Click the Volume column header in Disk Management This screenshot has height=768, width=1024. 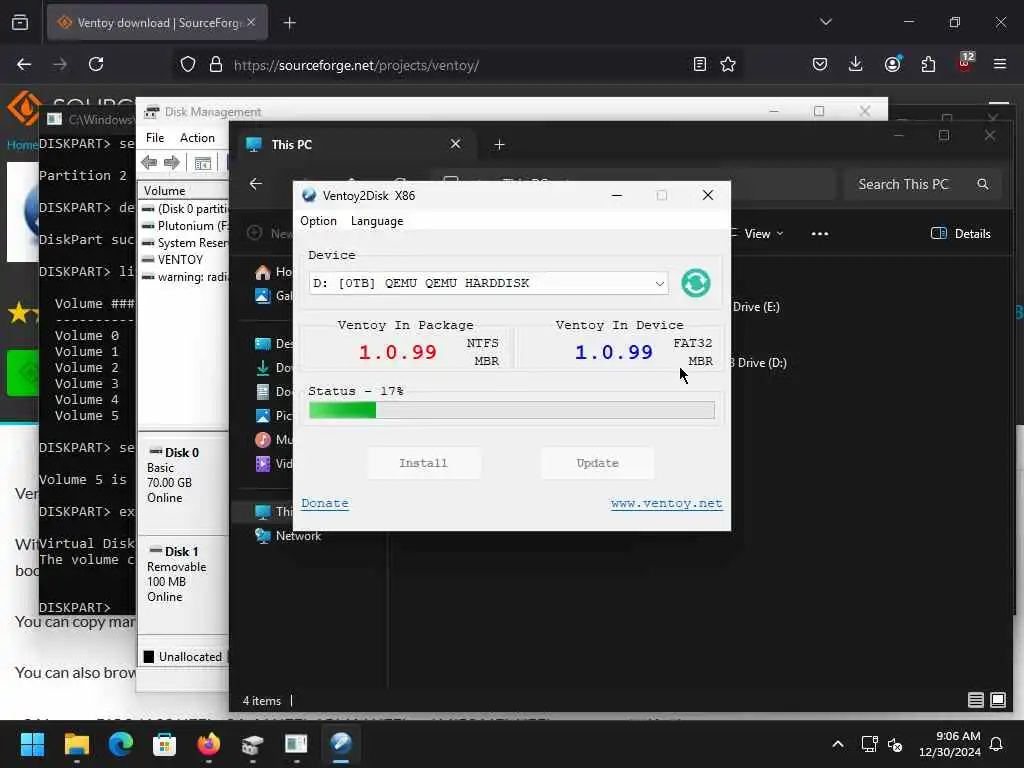pyautogui.click(x=183, y=190)
